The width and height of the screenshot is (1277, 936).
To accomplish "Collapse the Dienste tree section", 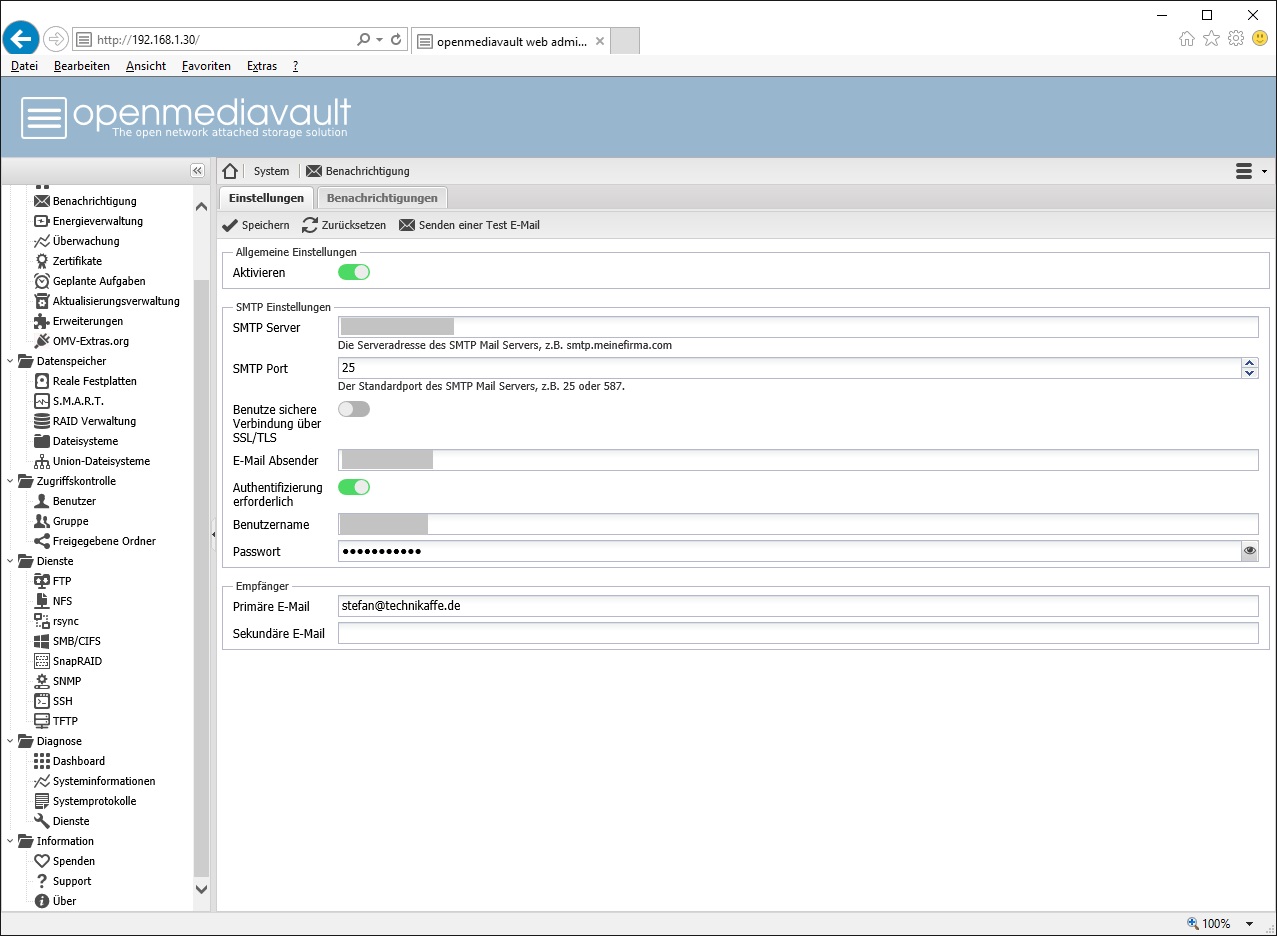I will coord(11,561).
